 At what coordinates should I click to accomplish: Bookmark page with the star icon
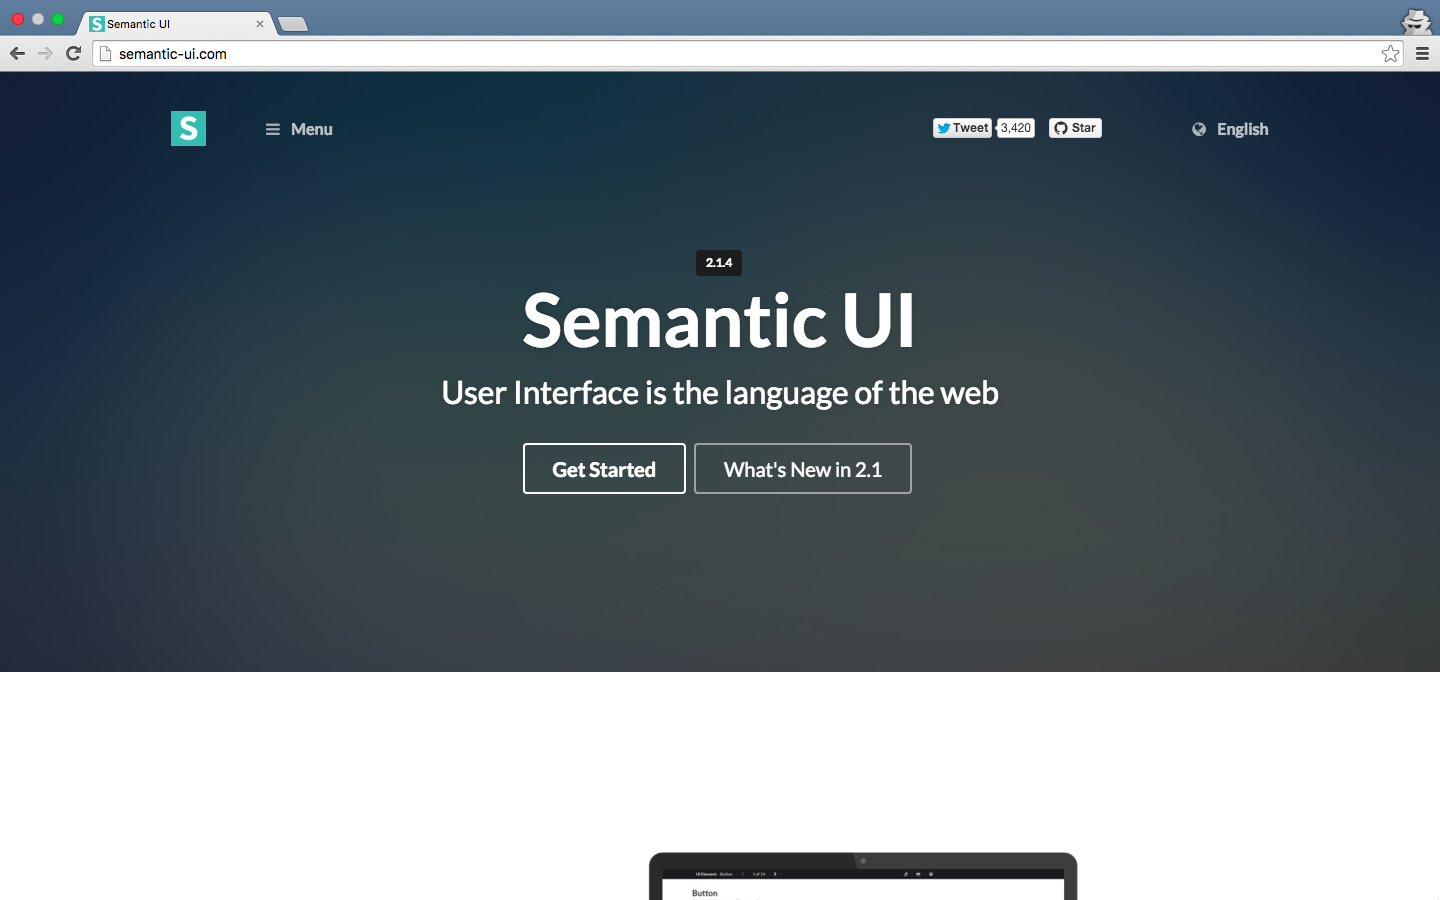coord(1390,54)
